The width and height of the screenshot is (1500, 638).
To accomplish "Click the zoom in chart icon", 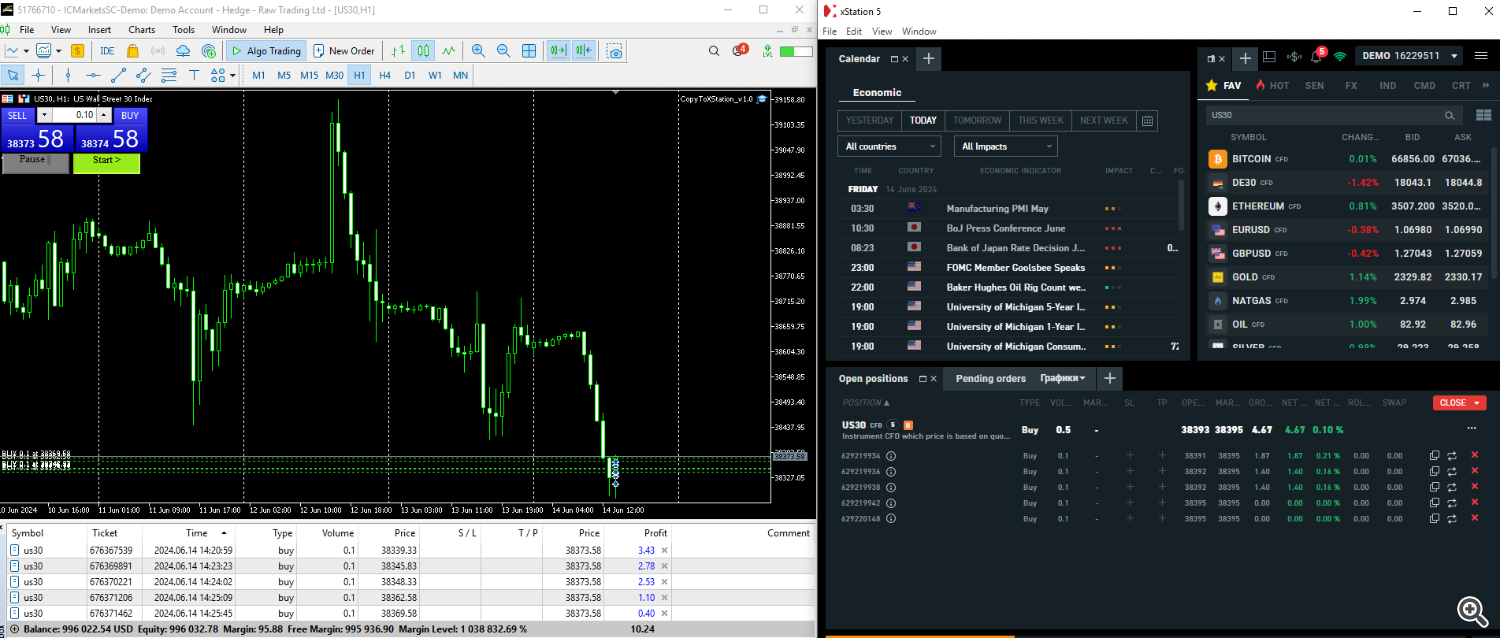I will pyautogui.click(x=478, y=51).
